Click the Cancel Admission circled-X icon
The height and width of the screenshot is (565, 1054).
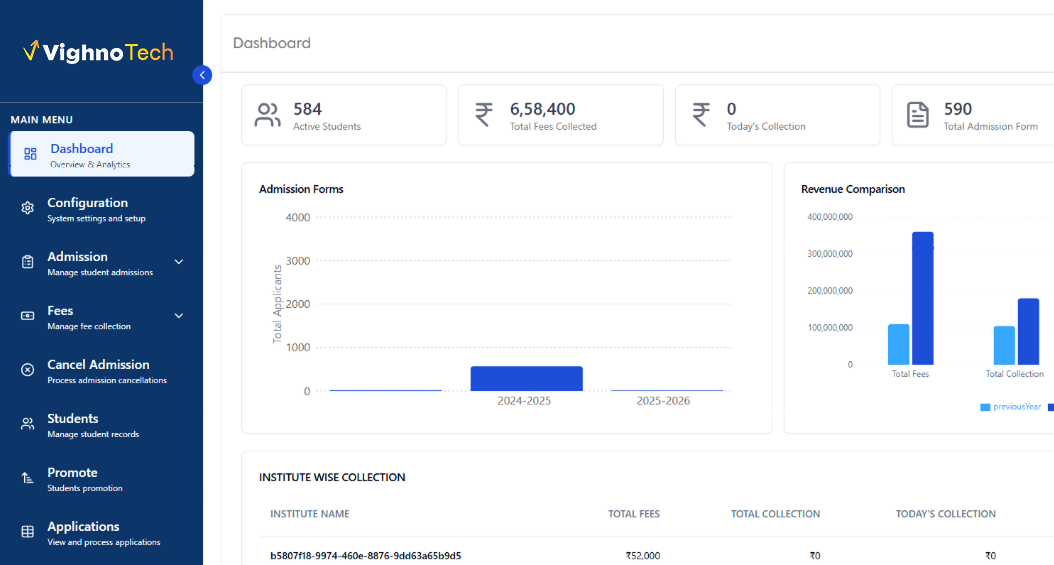pyautogui.click(x=28, y=370)
